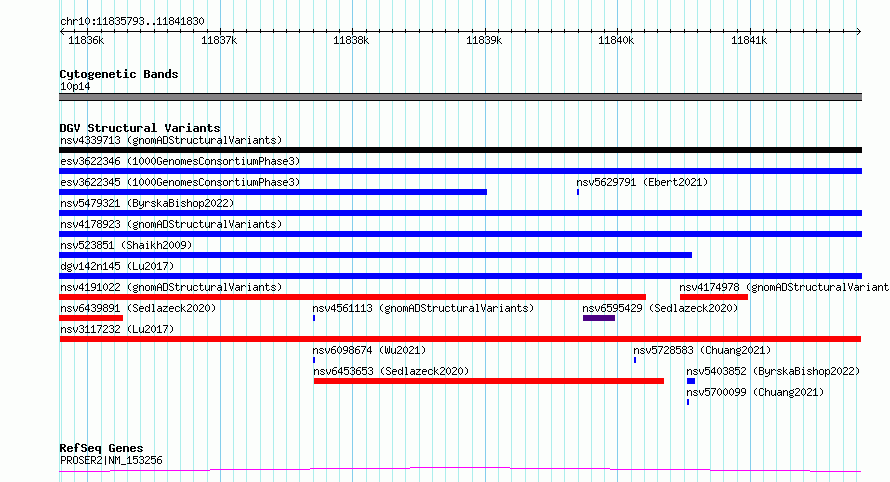Click the nsv6439891 (Sedlazeck2020) label
The image size is (890, 482).
(138, 308)
